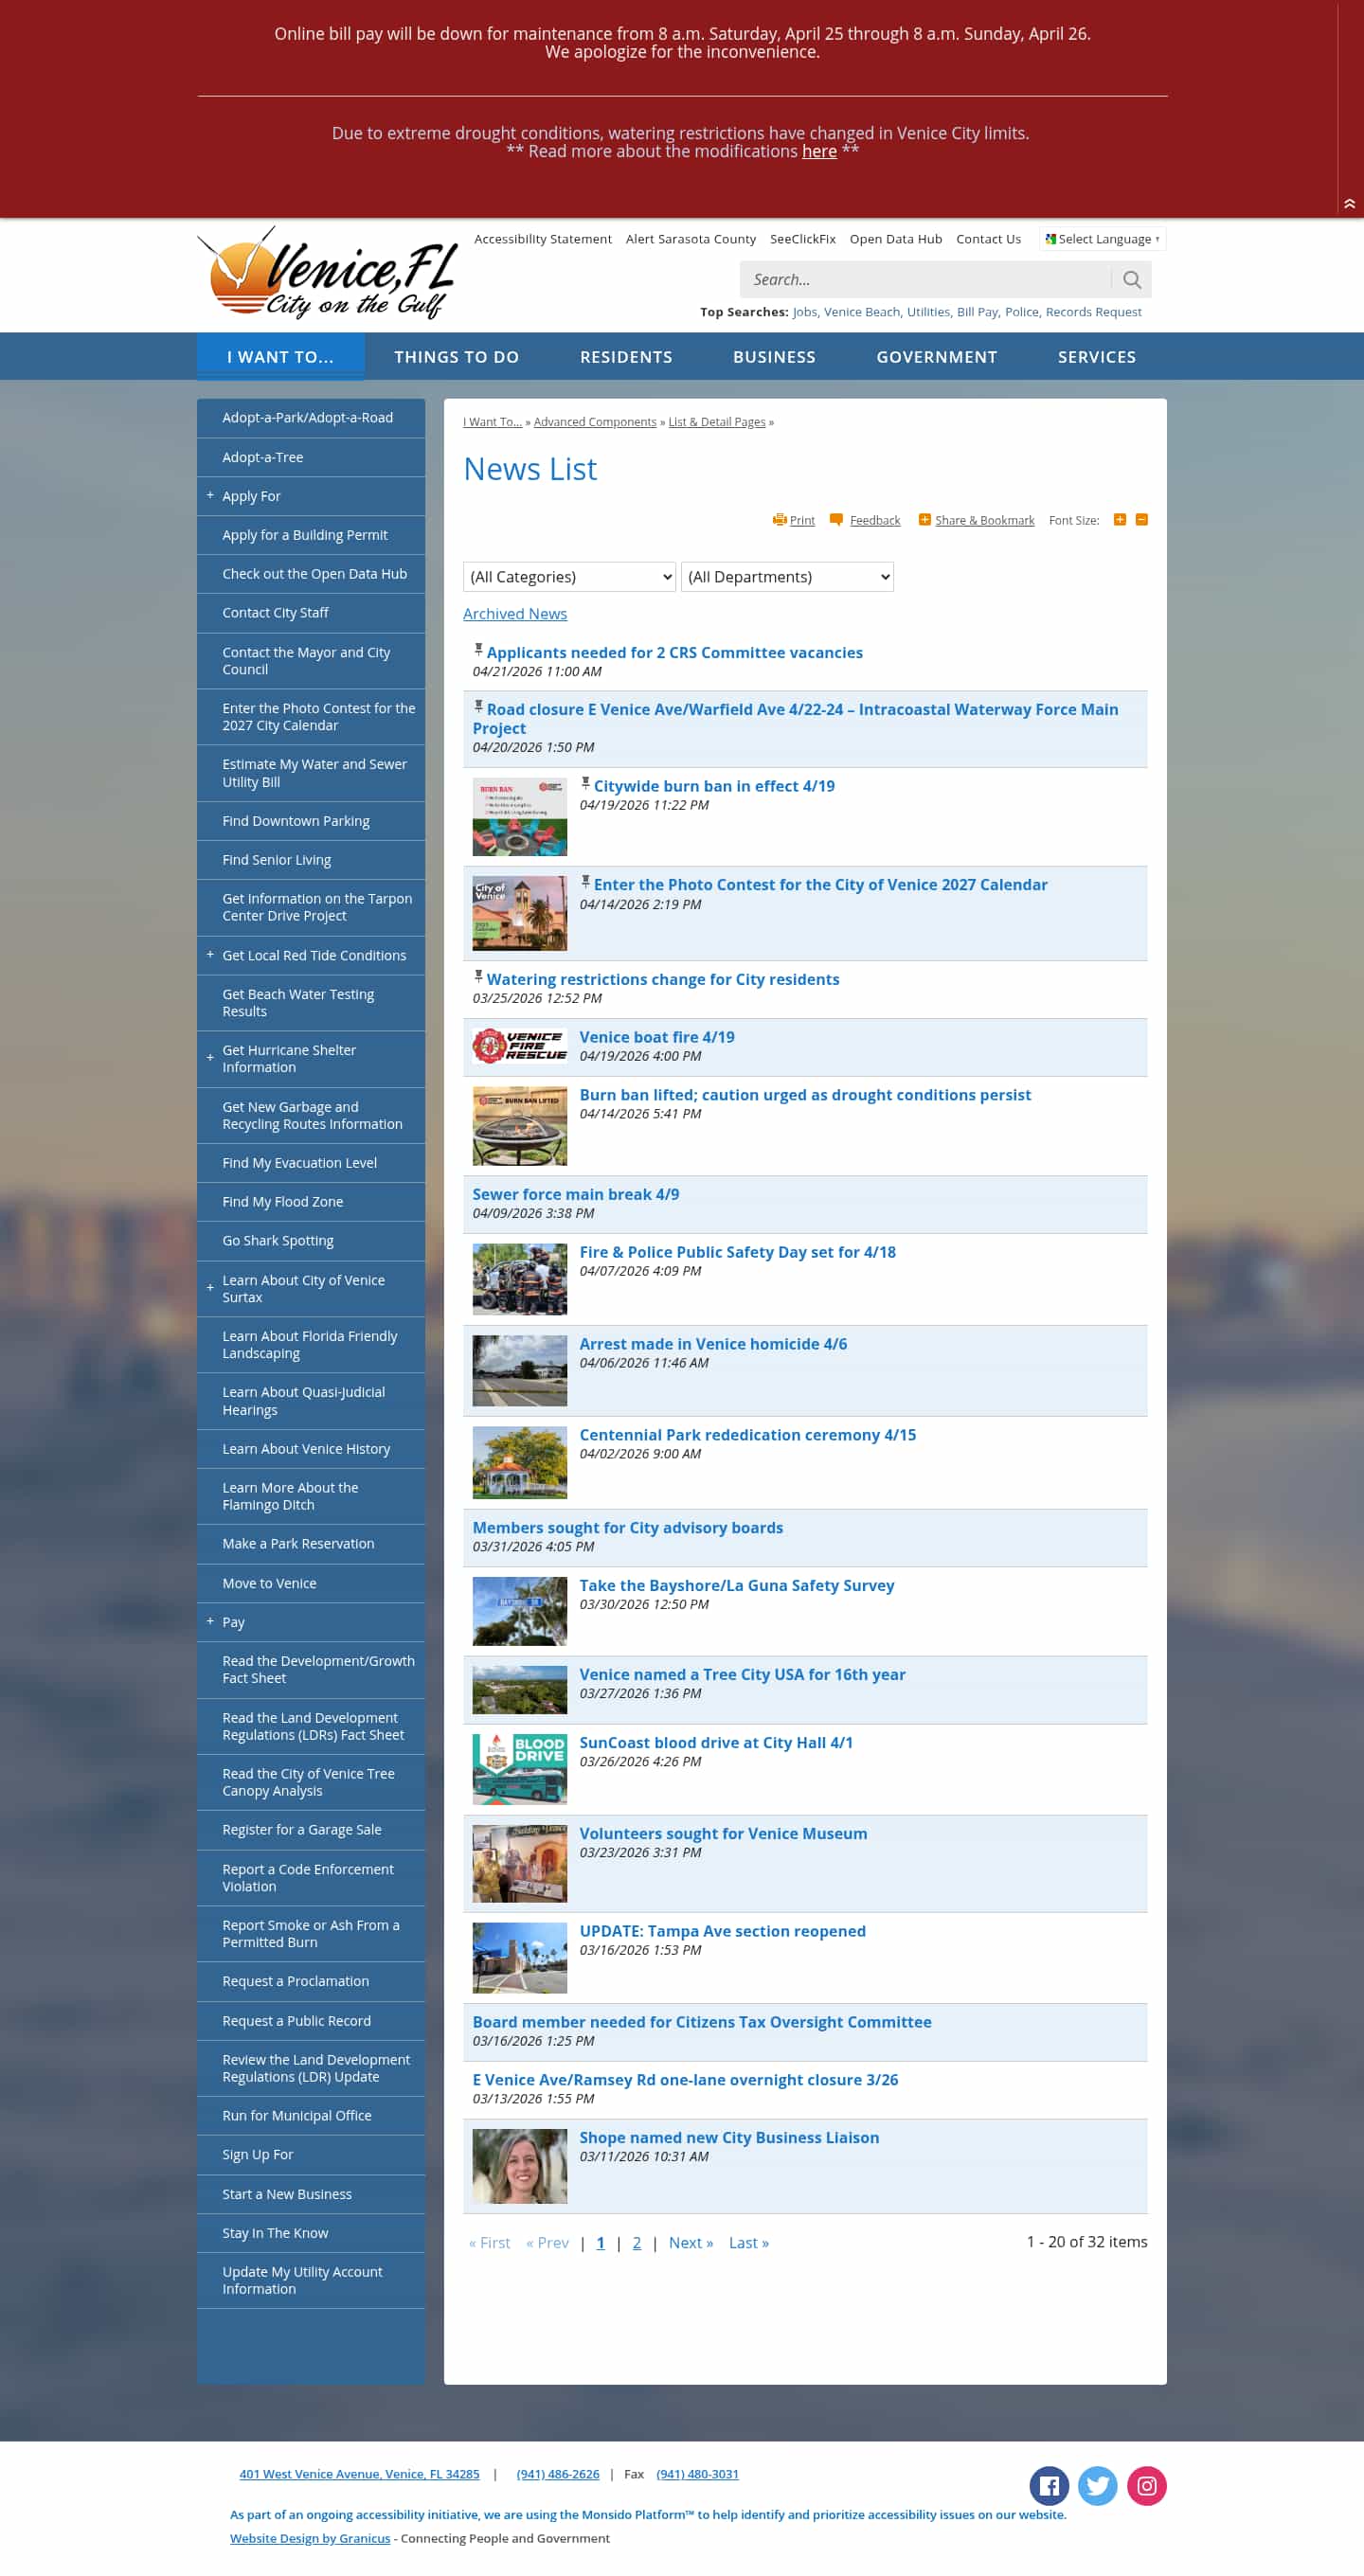Screen dimensions: 1364x2576
Task: Click Last » pagination link
Action: [748, 2243]
